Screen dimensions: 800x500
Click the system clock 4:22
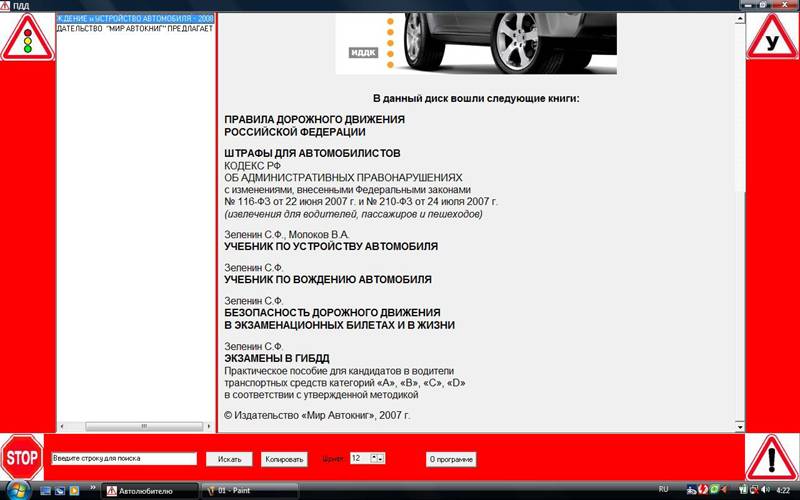pyautogui.click(x=783, y=490)
